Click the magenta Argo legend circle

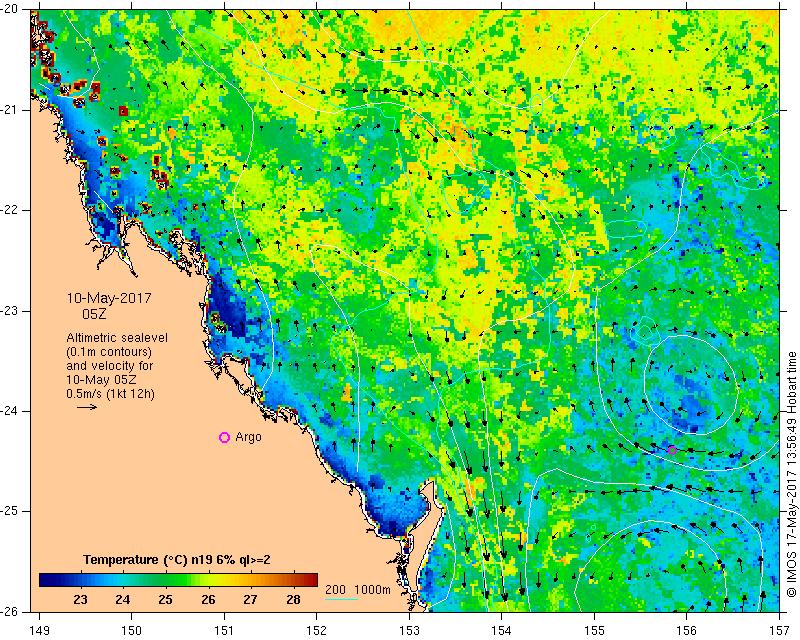(x=224, y=437)
